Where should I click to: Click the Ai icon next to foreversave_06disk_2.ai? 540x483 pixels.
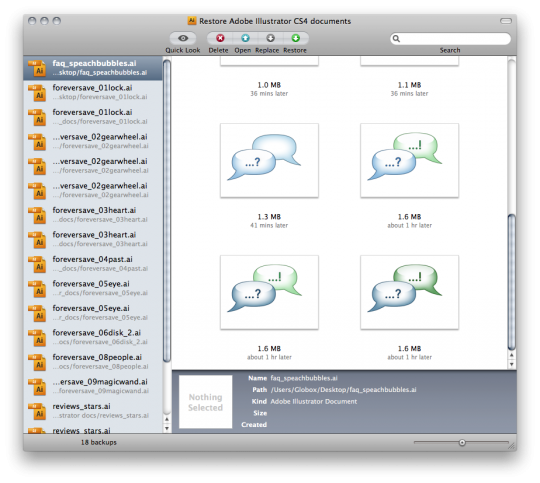[37, 337]
